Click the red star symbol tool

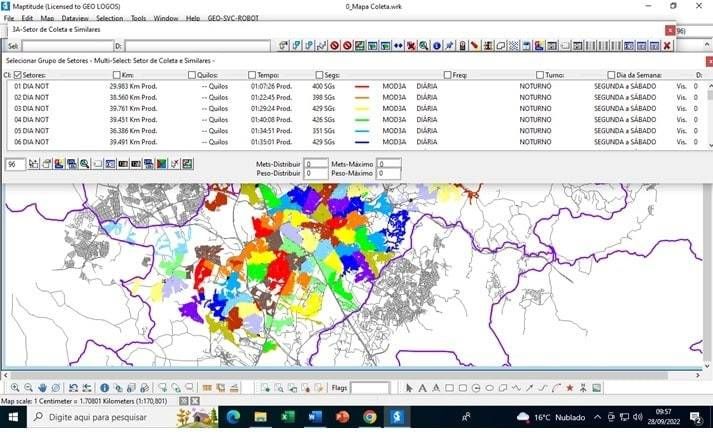pos(570,388)
